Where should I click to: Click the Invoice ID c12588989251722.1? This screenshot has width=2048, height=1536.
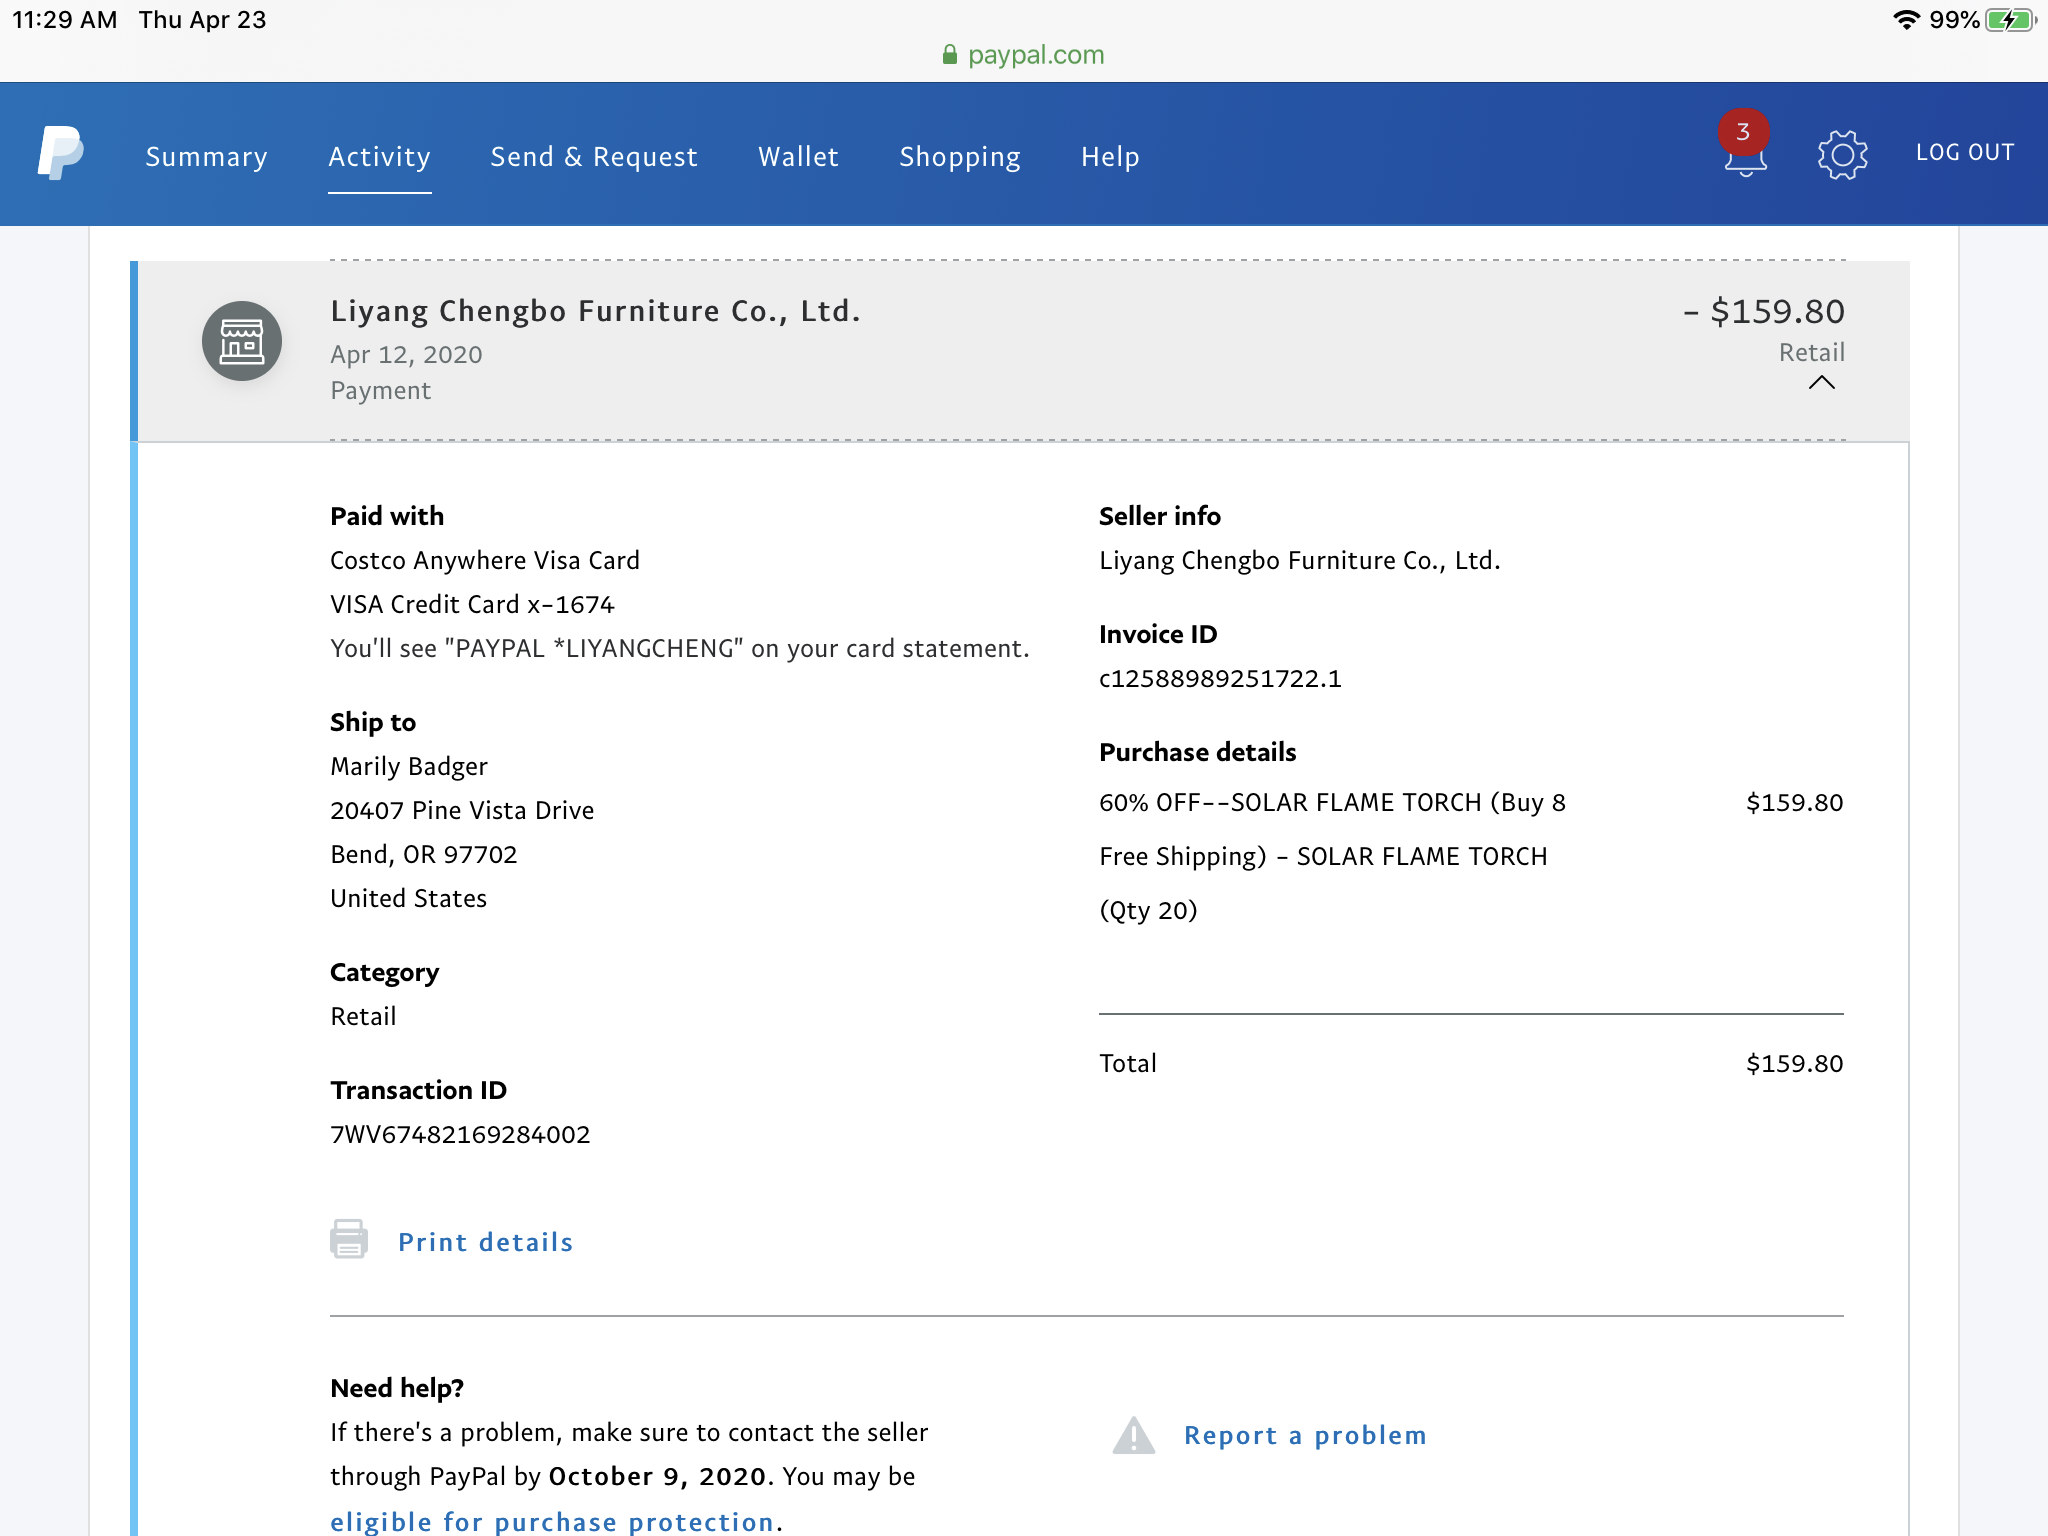[1220, 678]
